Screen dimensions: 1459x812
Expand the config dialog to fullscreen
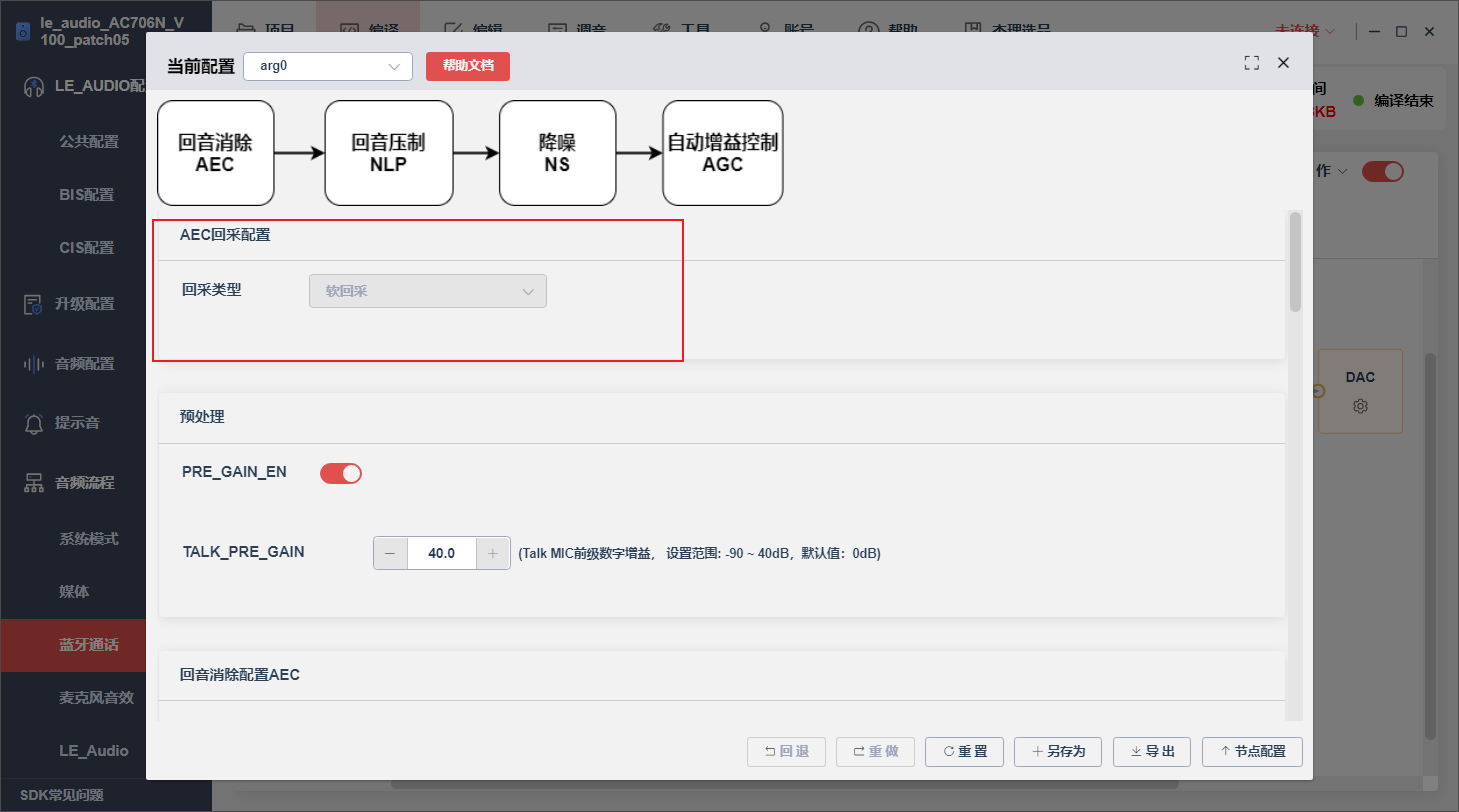(1251, 63)
